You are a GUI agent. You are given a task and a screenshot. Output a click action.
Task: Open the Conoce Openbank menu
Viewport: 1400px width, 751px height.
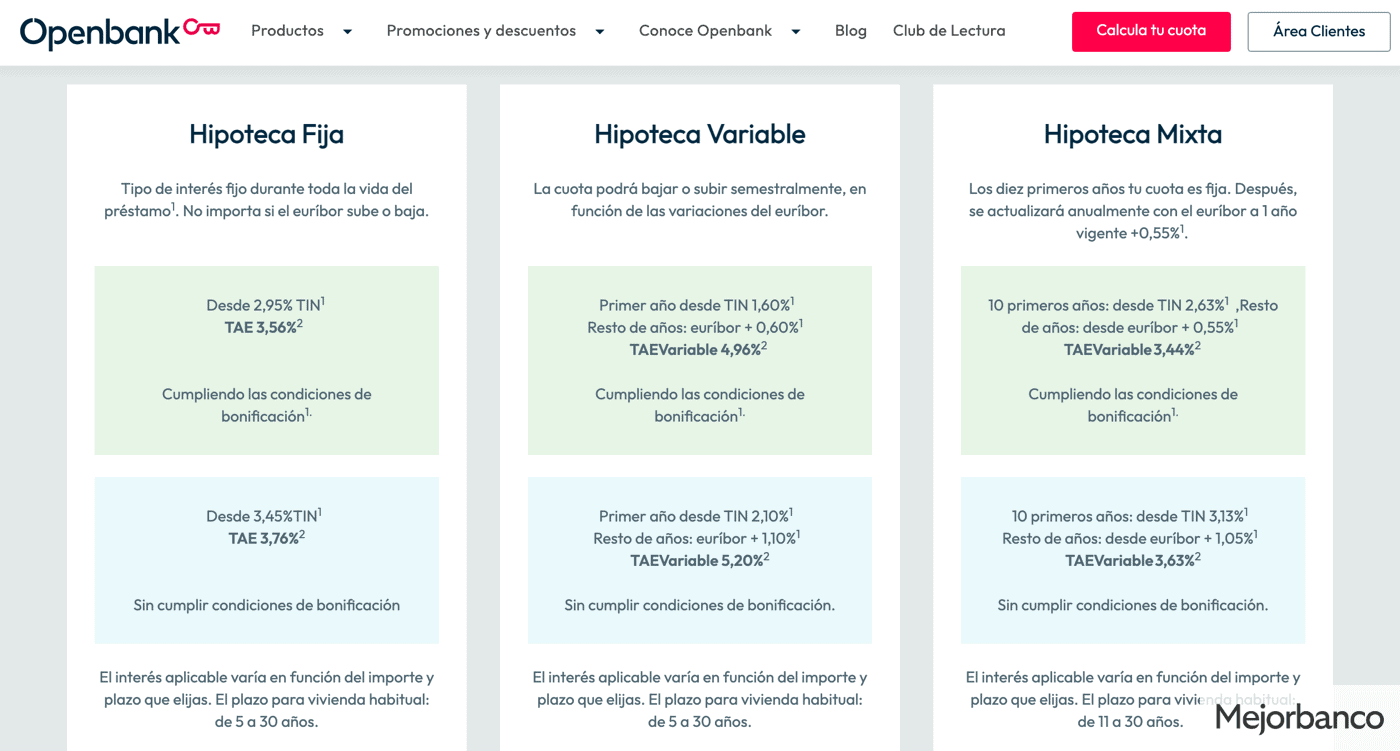[x=705, y=31]
